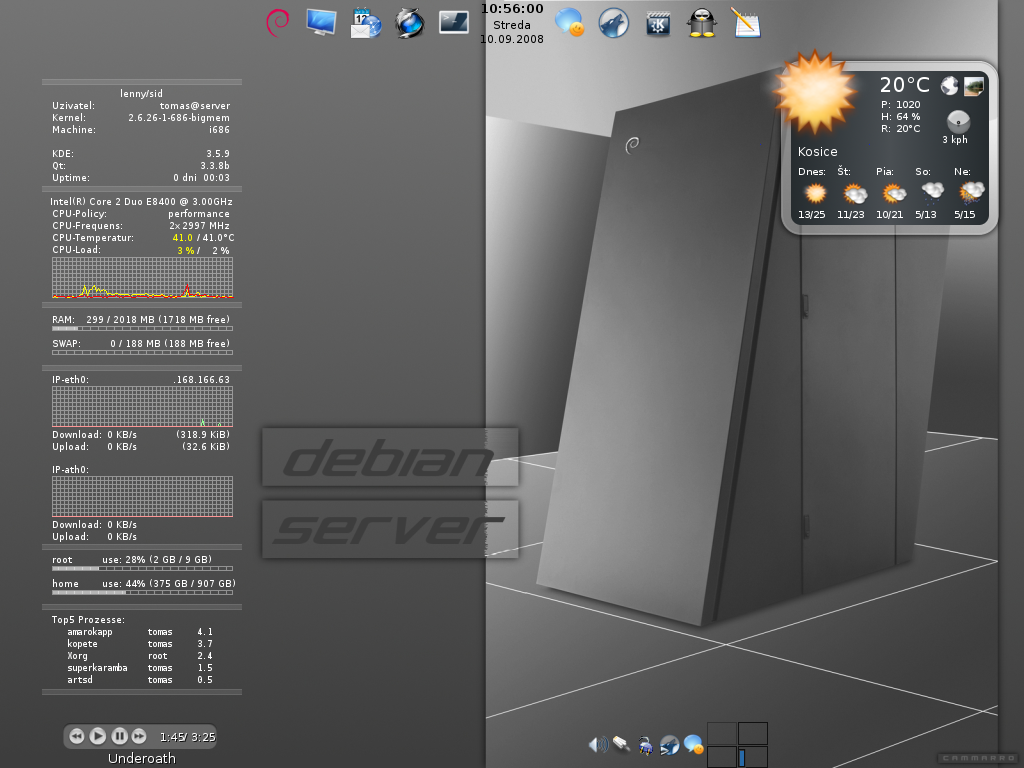Select the Pia forecast icon
The width and height of the screenshot is (1024, 768).
pos(893,193)
